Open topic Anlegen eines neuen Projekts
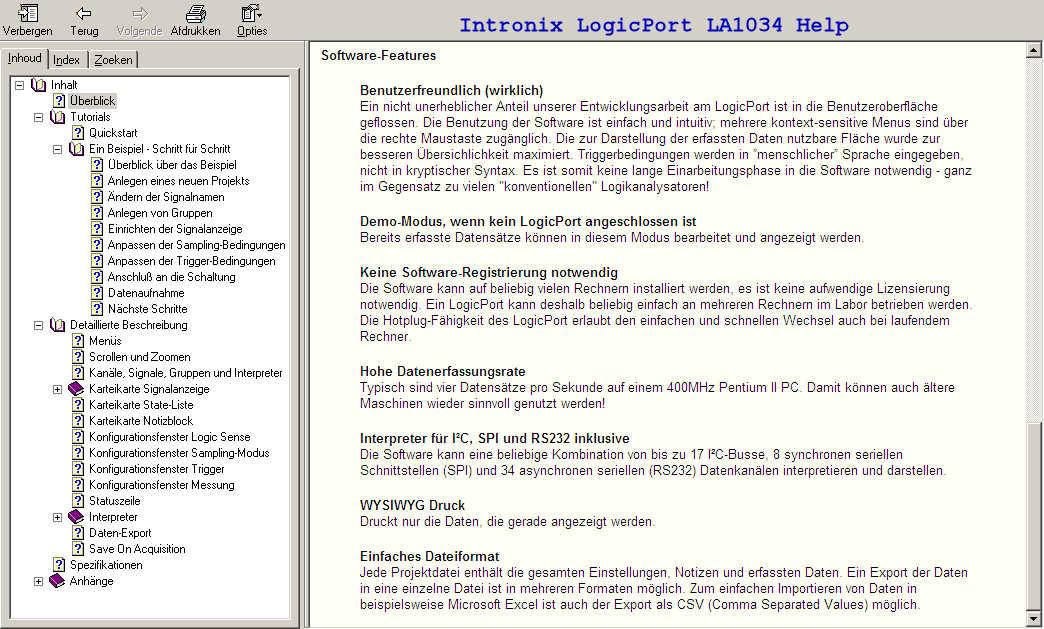 coord(178,181)
